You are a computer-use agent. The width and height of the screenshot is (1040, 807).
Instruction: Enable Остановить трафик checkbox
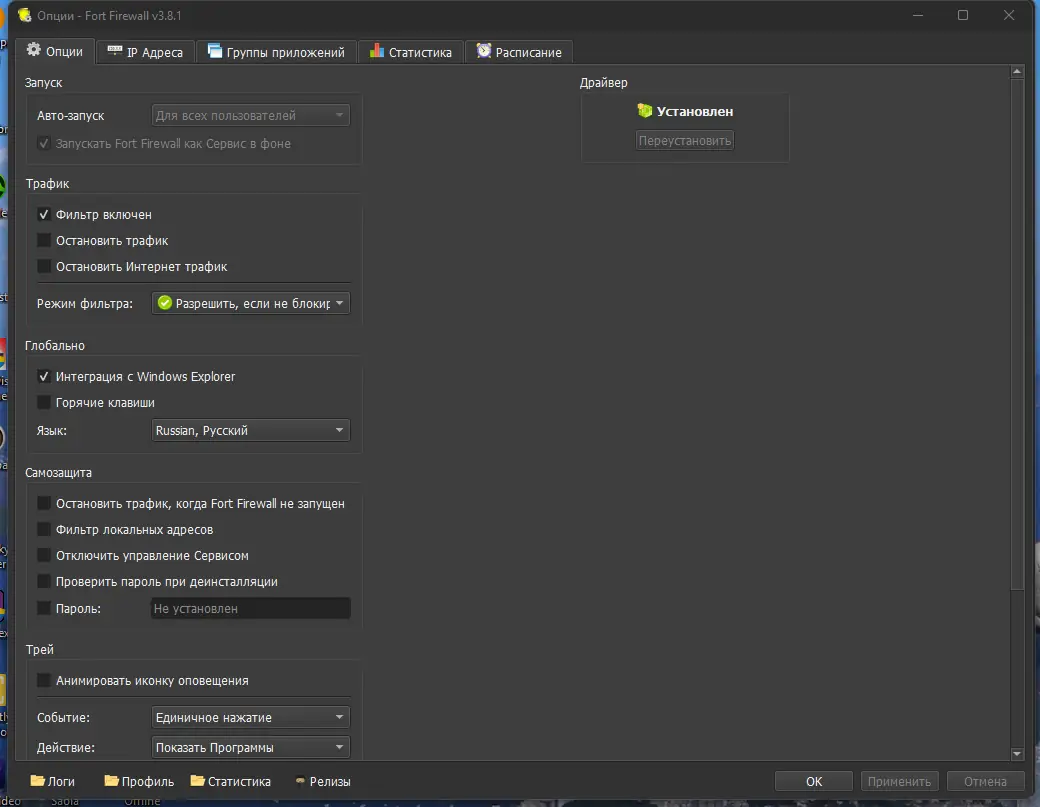44,241
